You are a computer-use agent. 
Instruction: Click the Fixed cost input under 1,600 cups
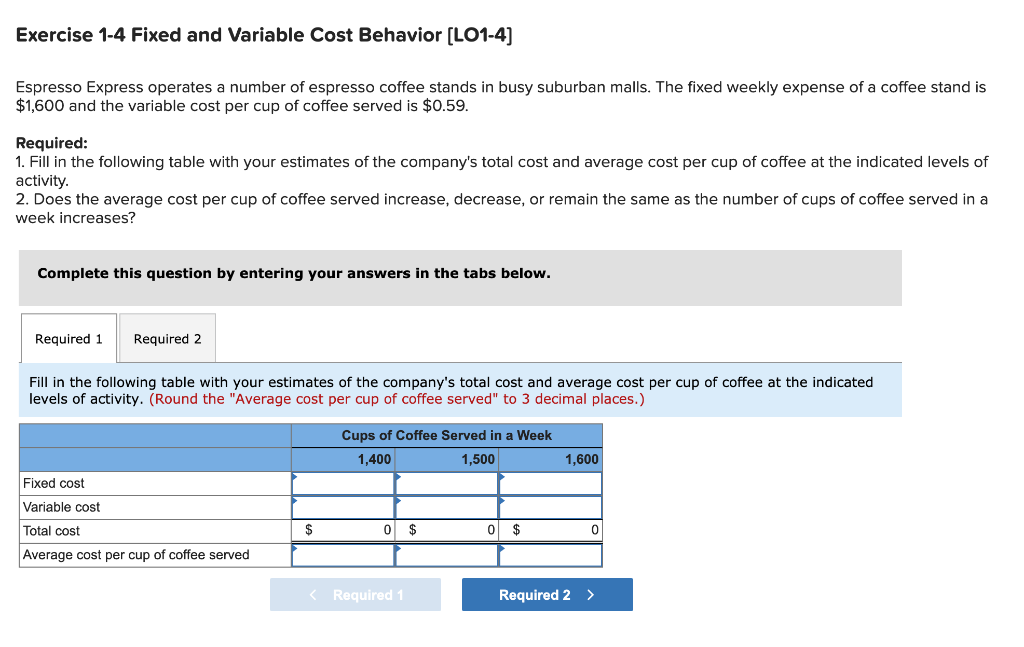[x=551, y=483]
